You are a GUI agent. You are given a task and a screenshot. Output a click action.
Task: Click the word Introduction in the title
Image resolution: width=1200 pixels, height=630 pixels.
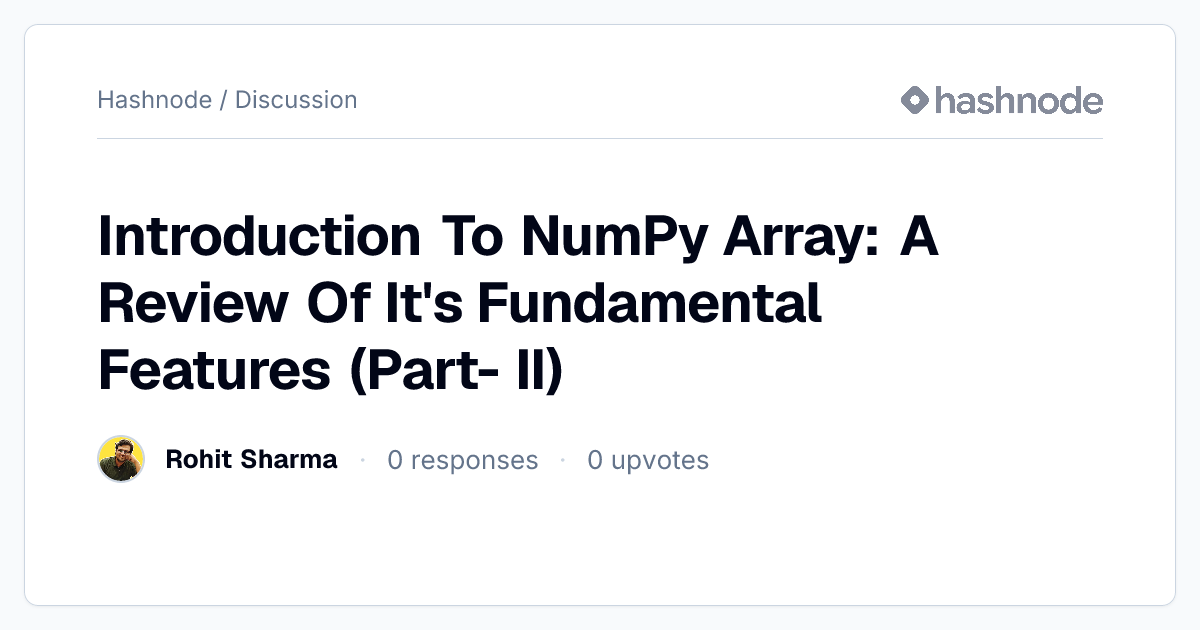click(259, 237)
